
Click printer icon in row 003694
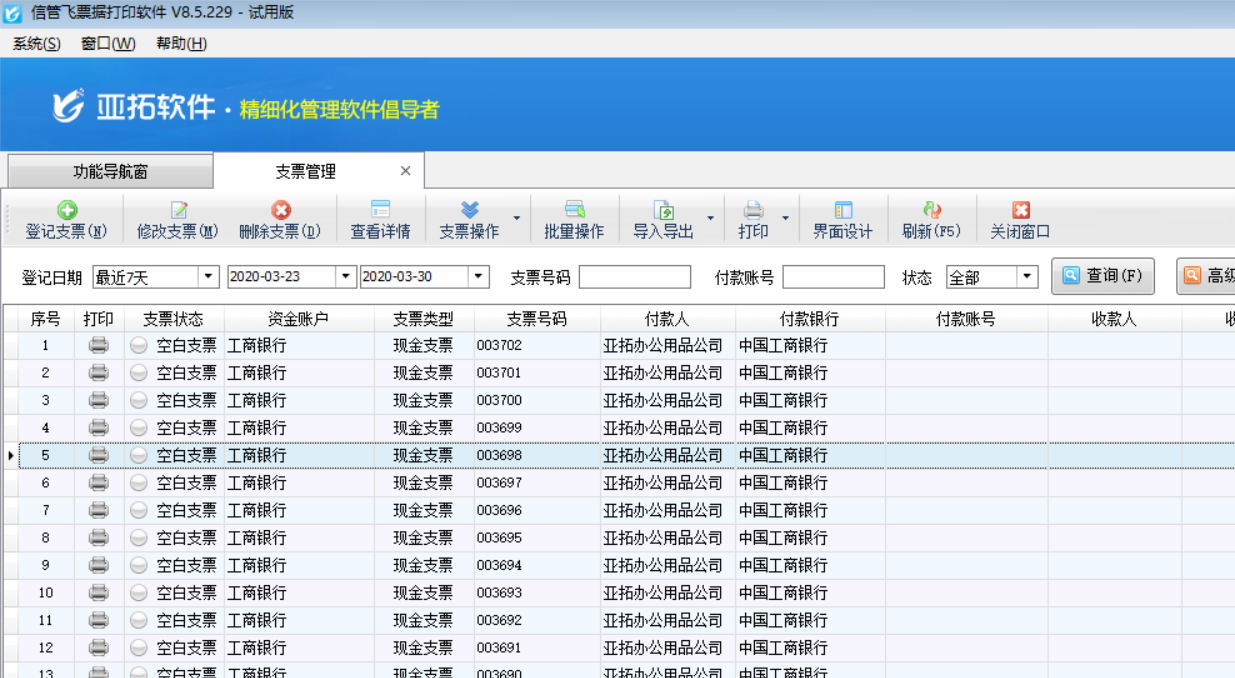(99, 565)
